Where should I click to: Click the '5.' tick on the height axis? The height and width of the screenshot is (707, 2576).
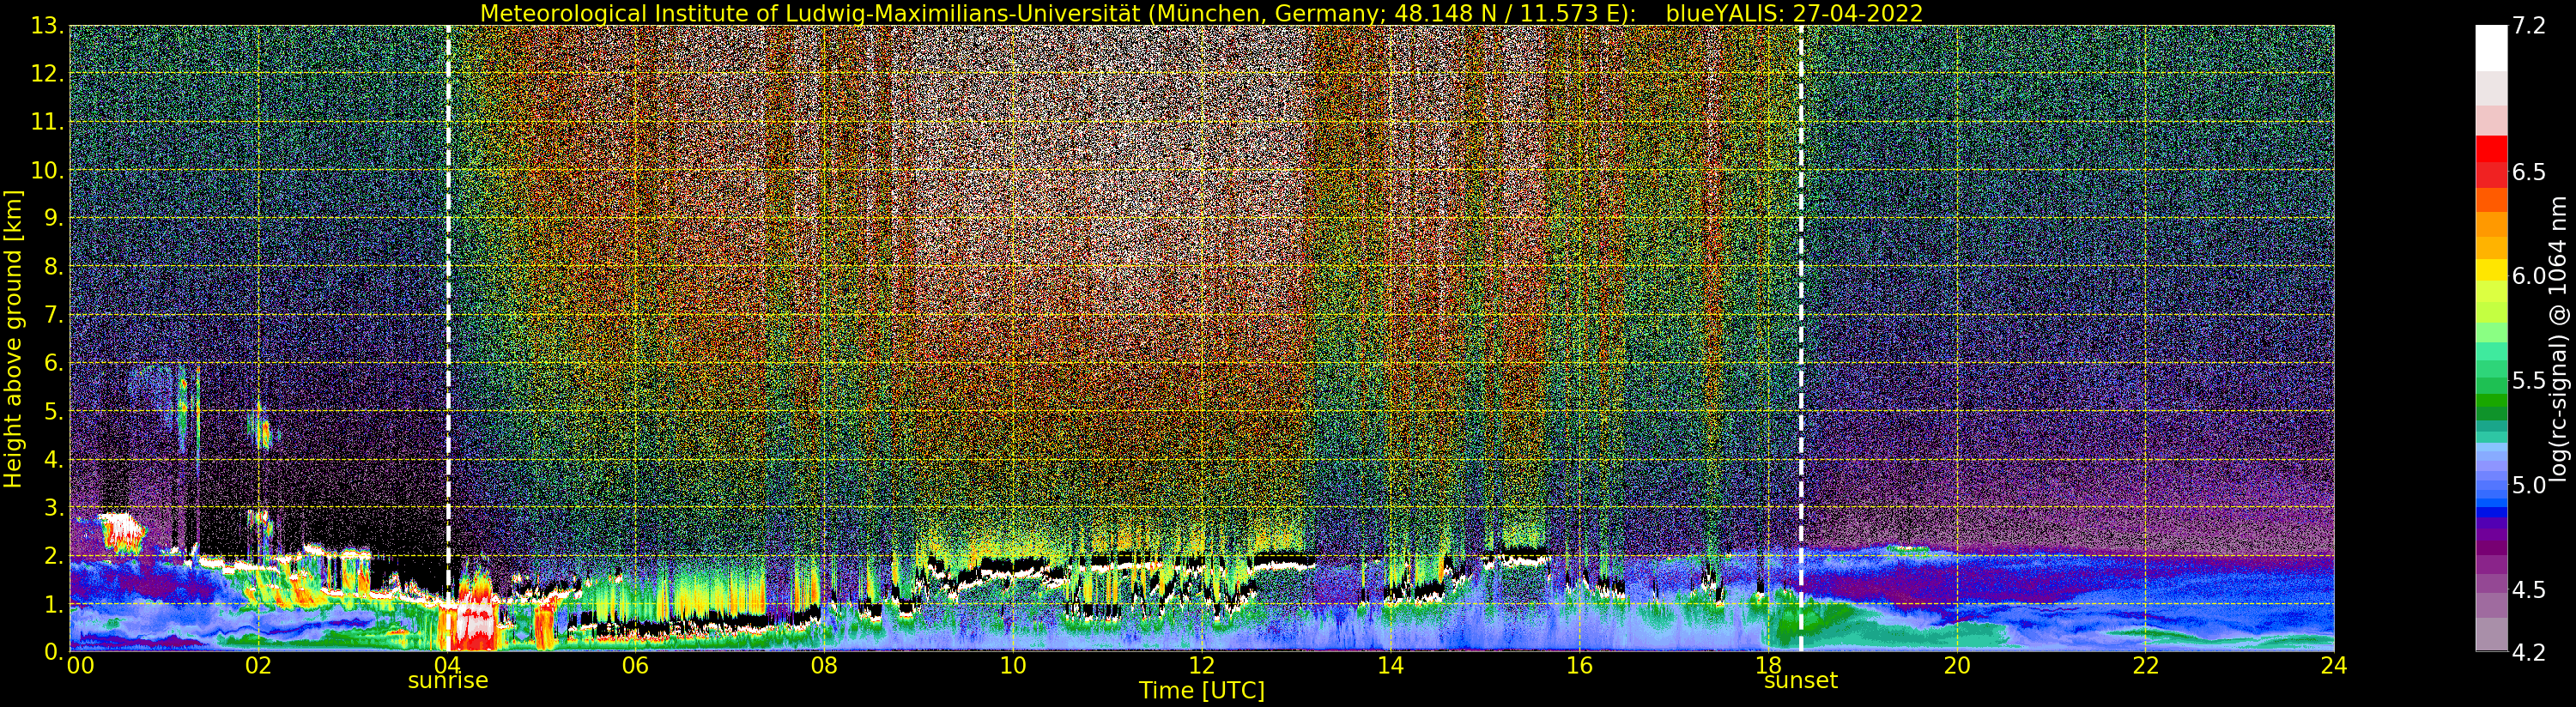point(54,411)
